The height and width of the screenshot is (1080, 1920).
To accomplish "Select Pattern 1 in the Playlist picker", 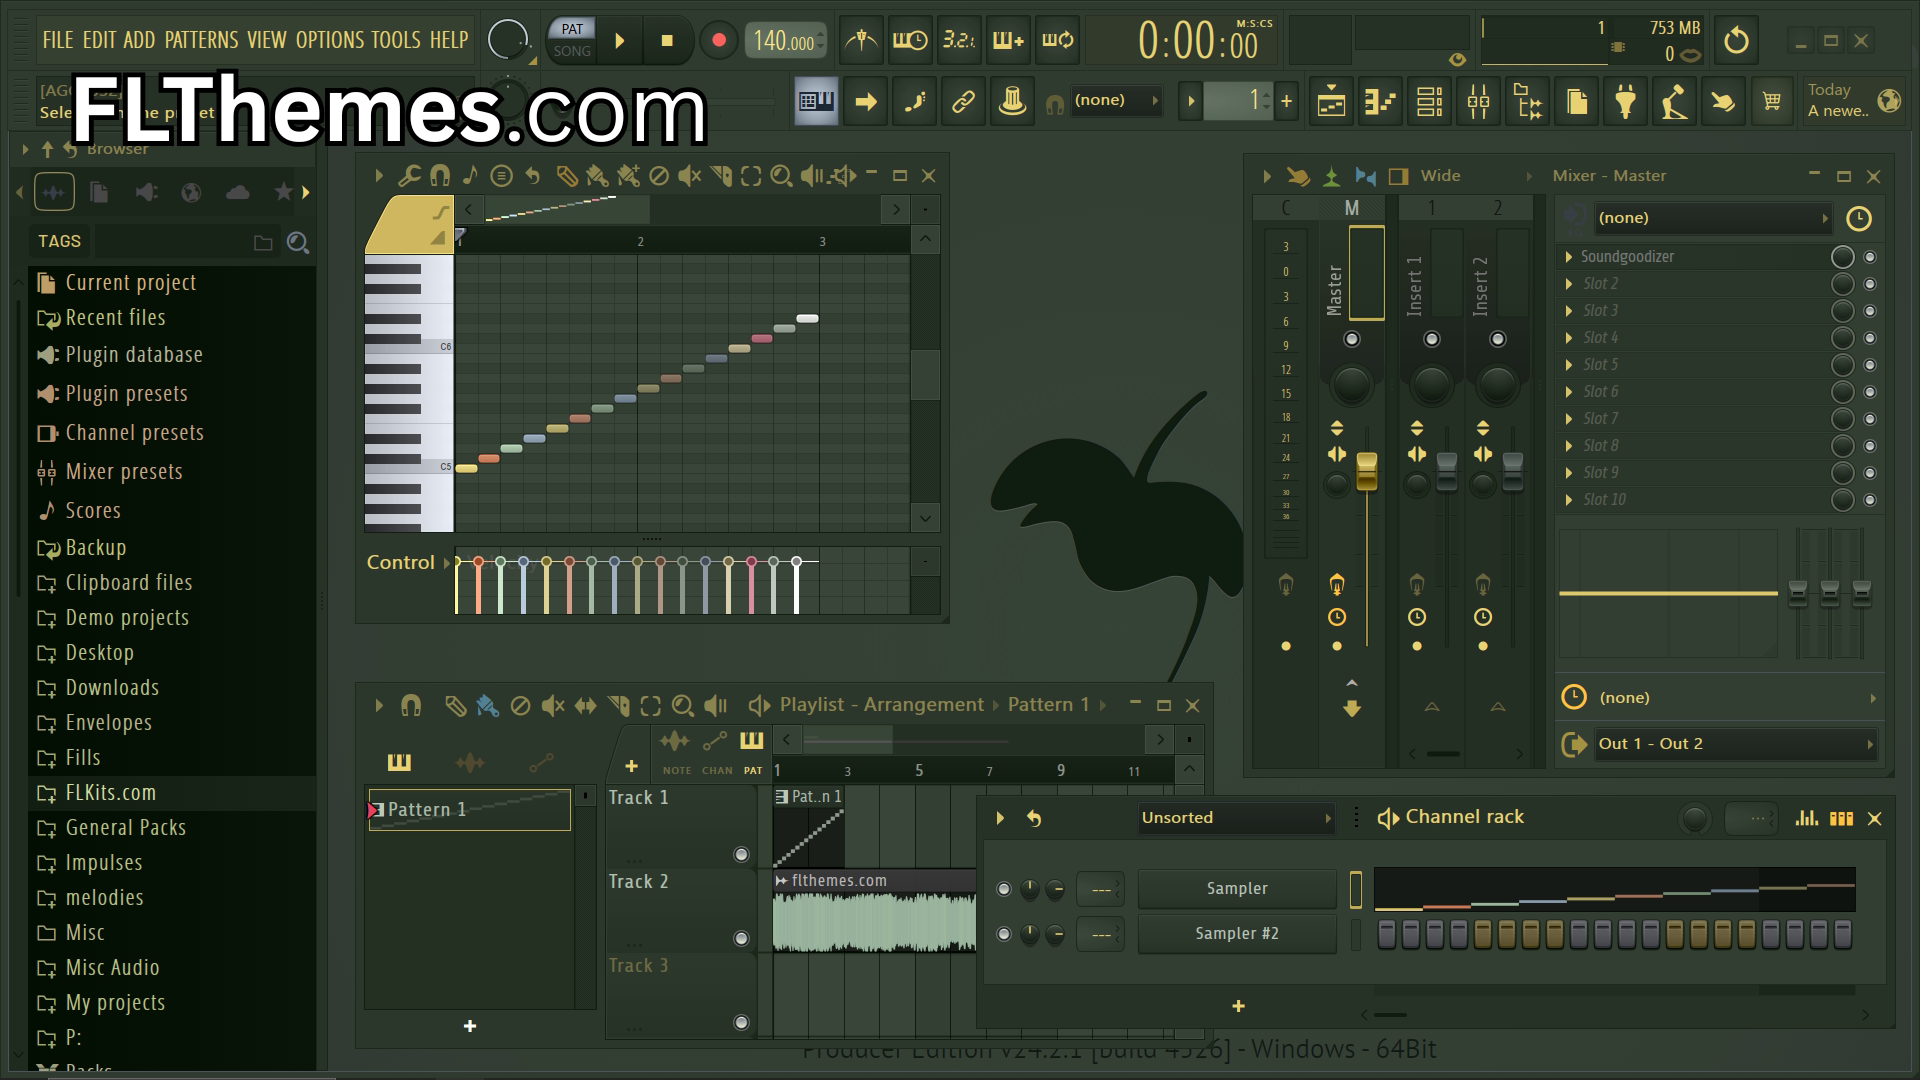I will [470, 810].
